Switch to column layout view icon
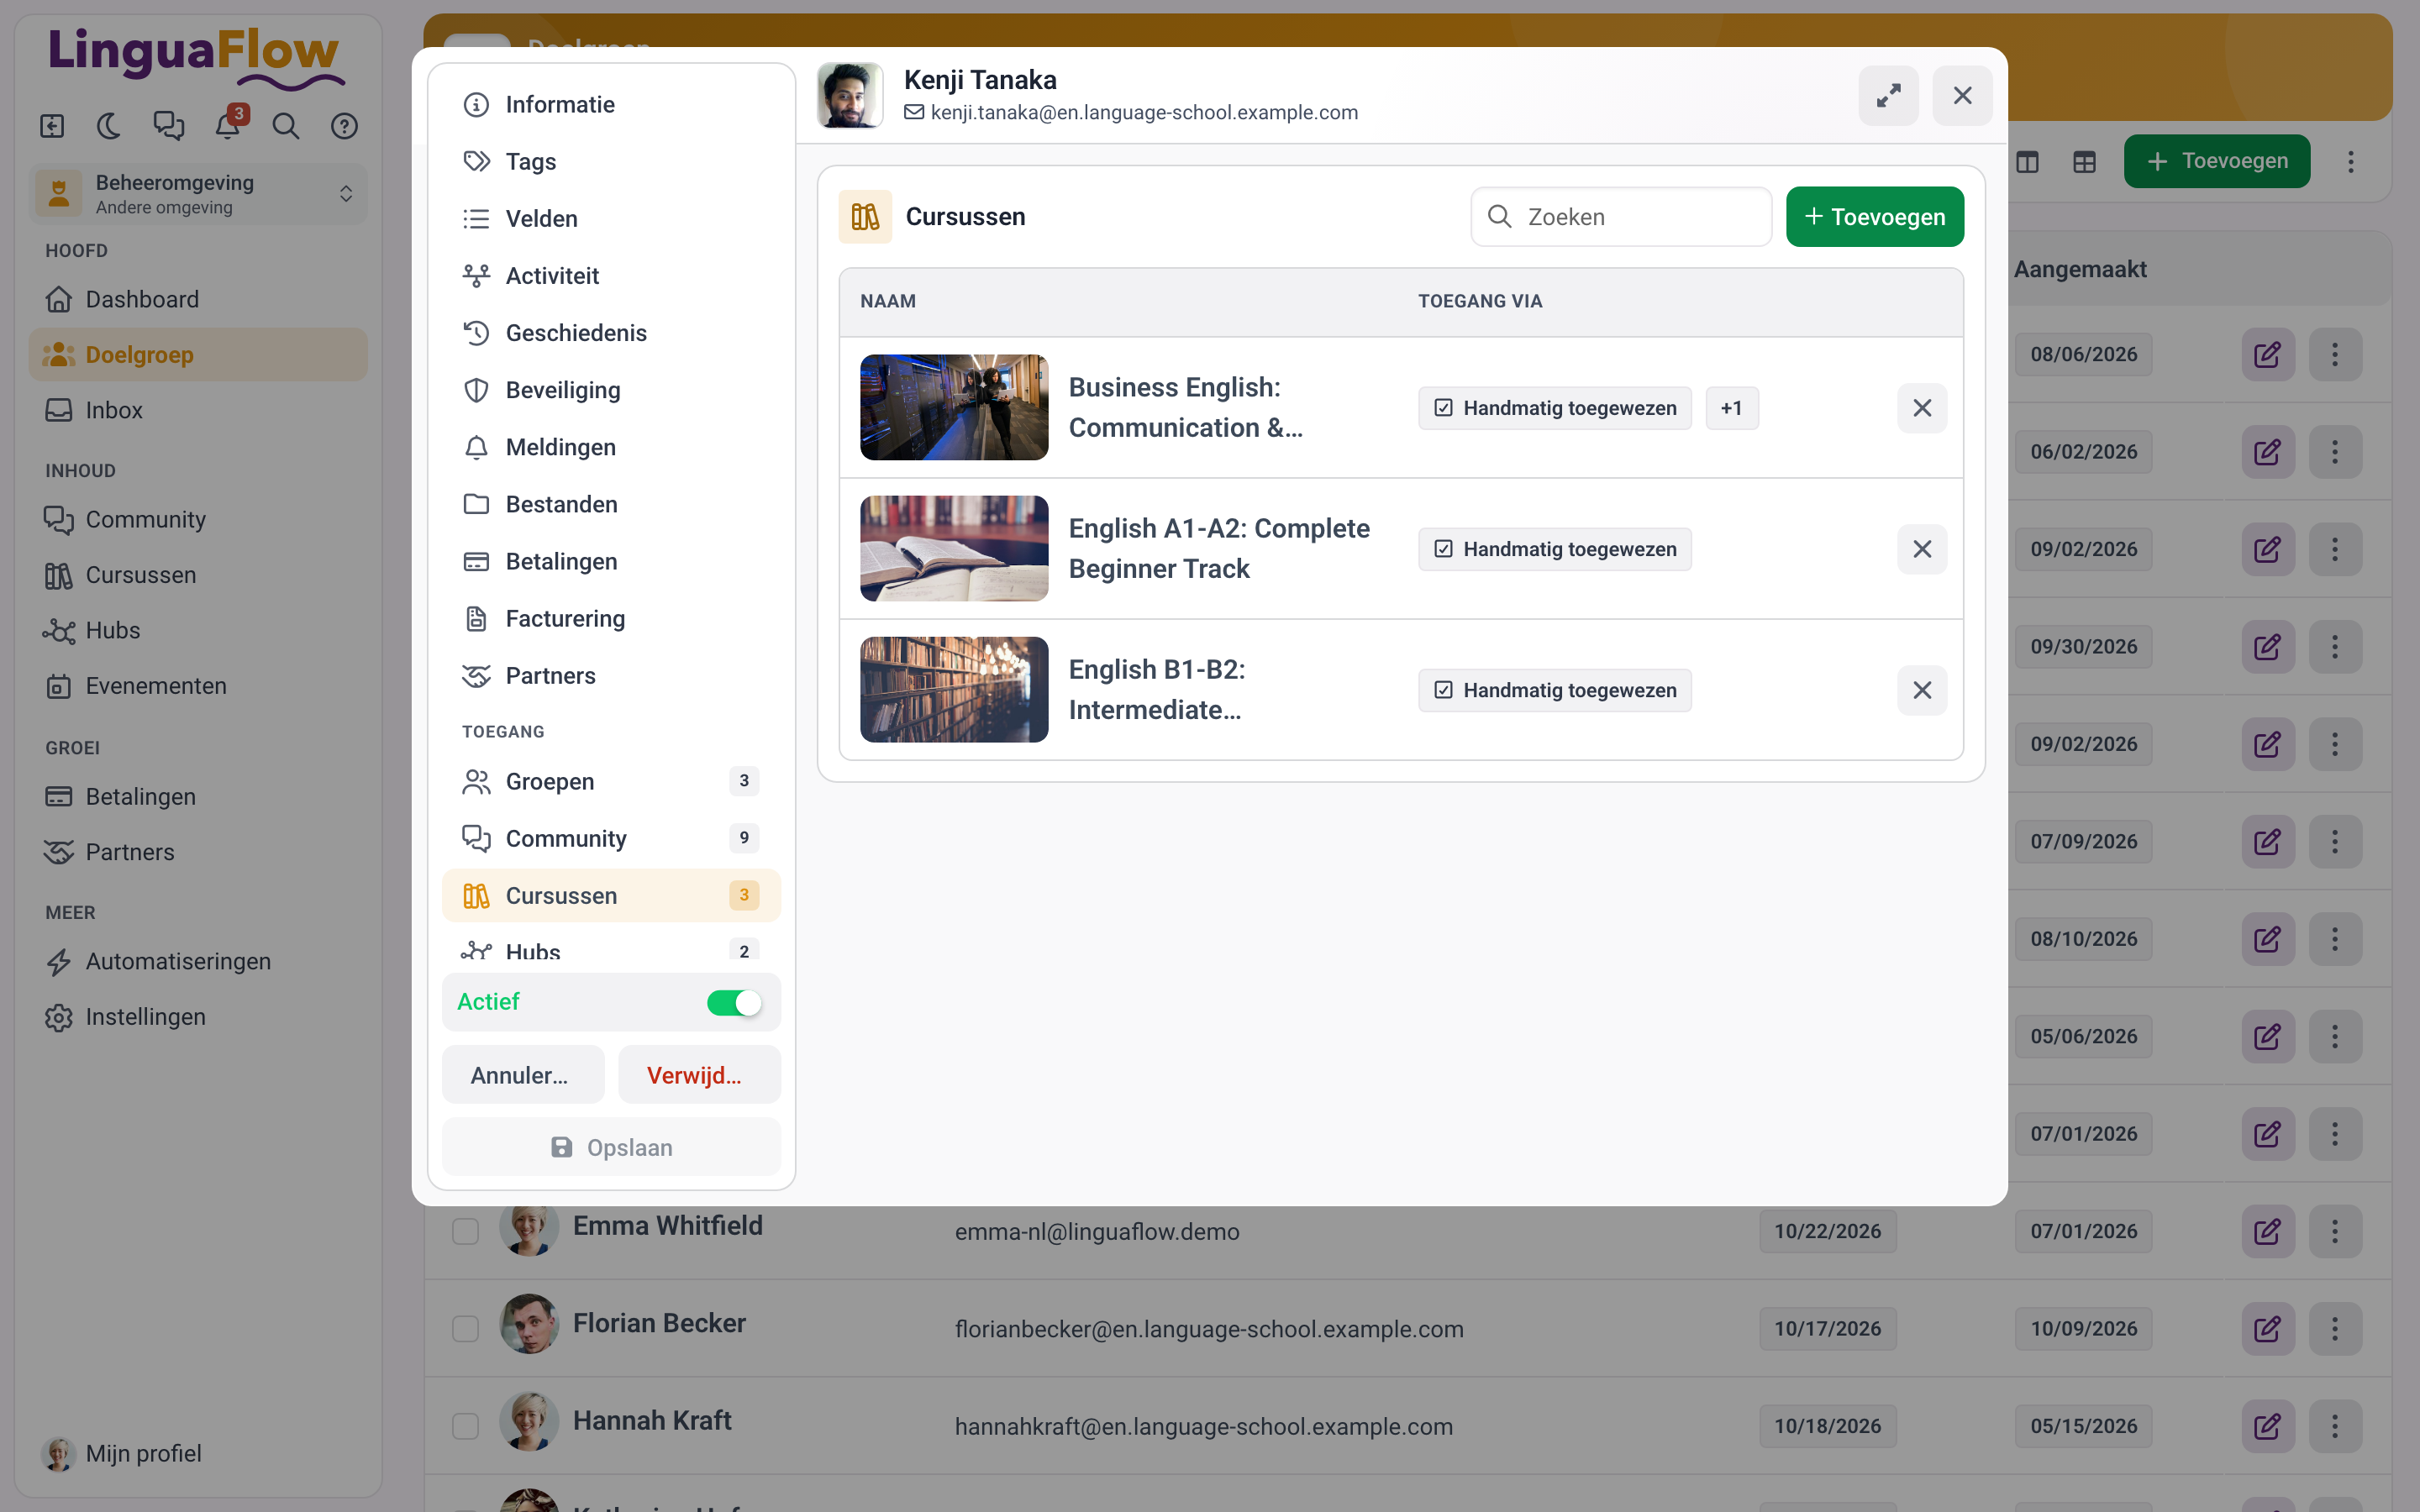Screen dimensions: 2420x1512 [2027, 162]
